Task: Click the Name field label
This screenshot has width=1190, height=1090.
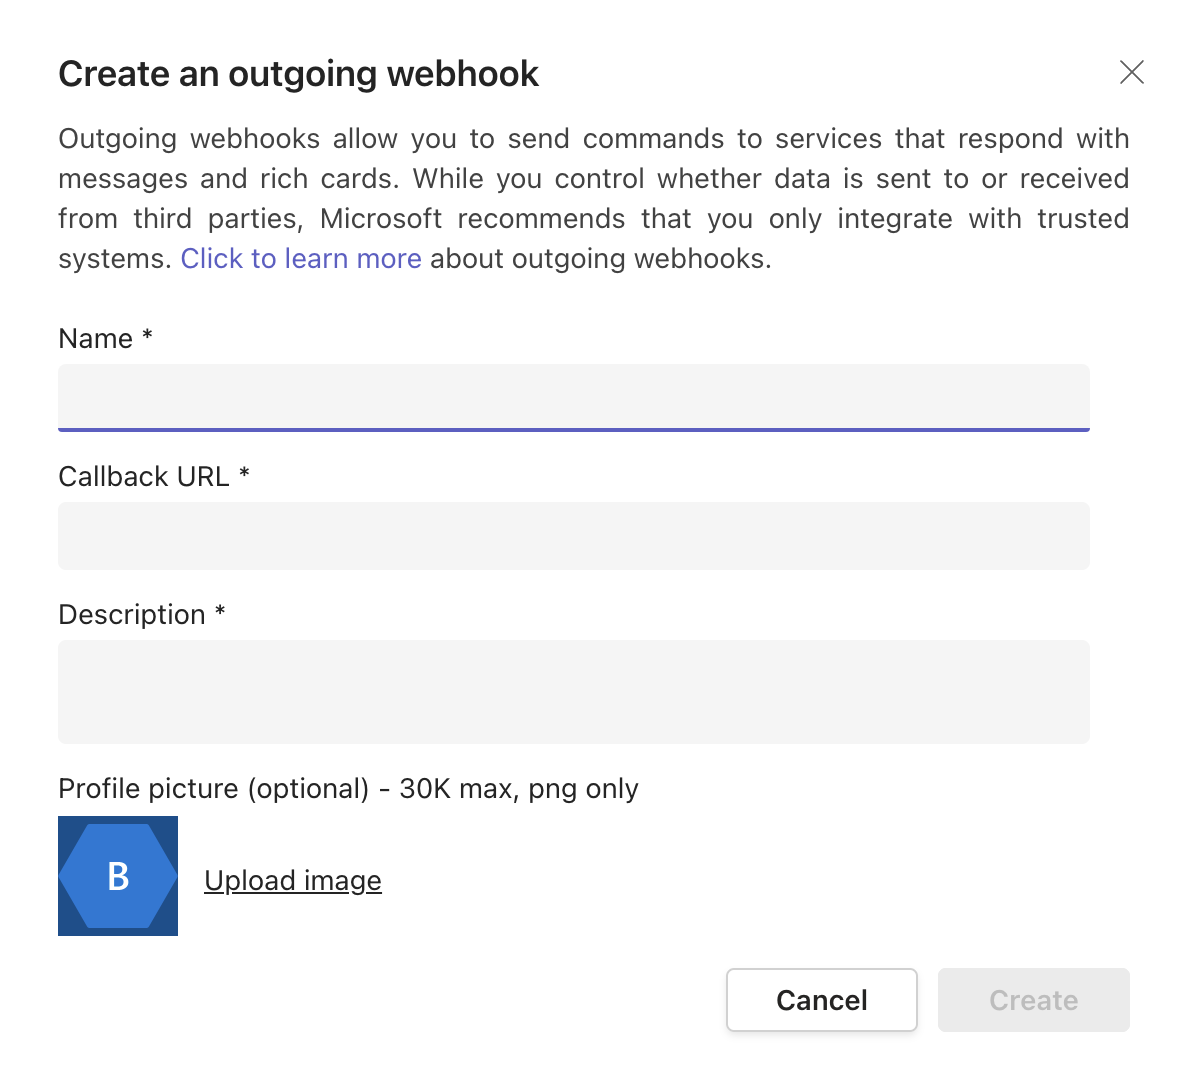Action: 96,339
